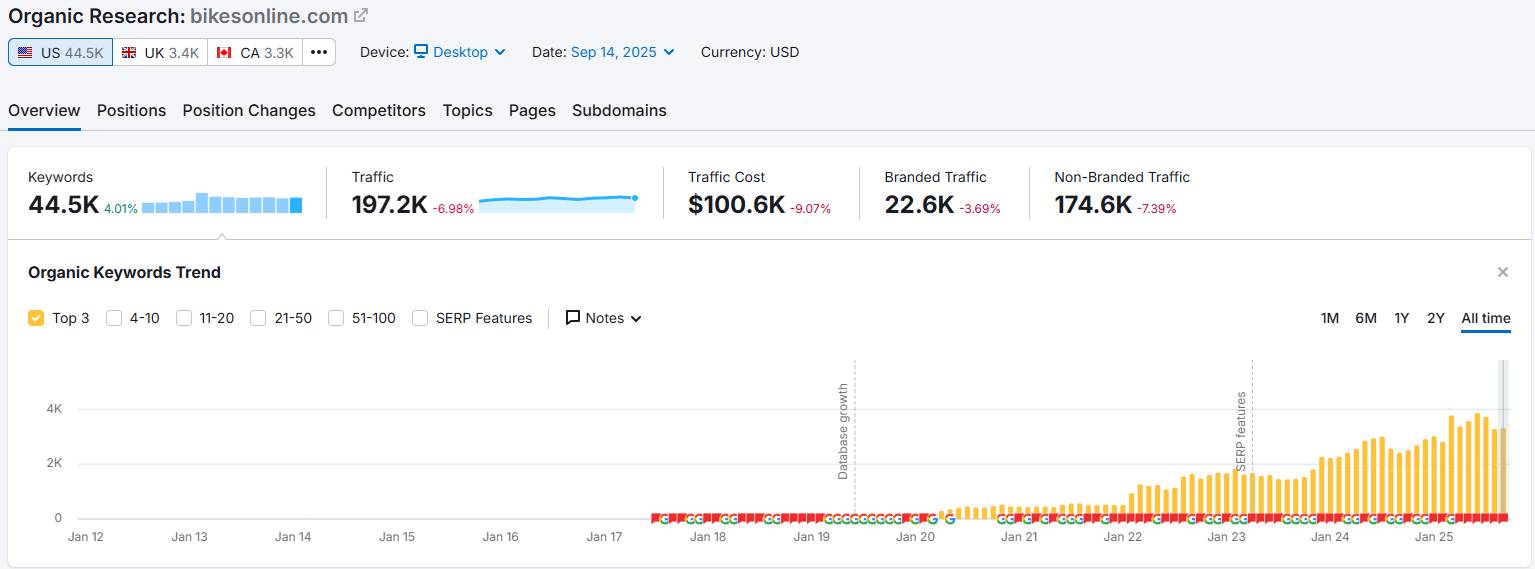
Task: Open the Date Sep 14, 2025 dropdown
Action: tap(622, 52)
